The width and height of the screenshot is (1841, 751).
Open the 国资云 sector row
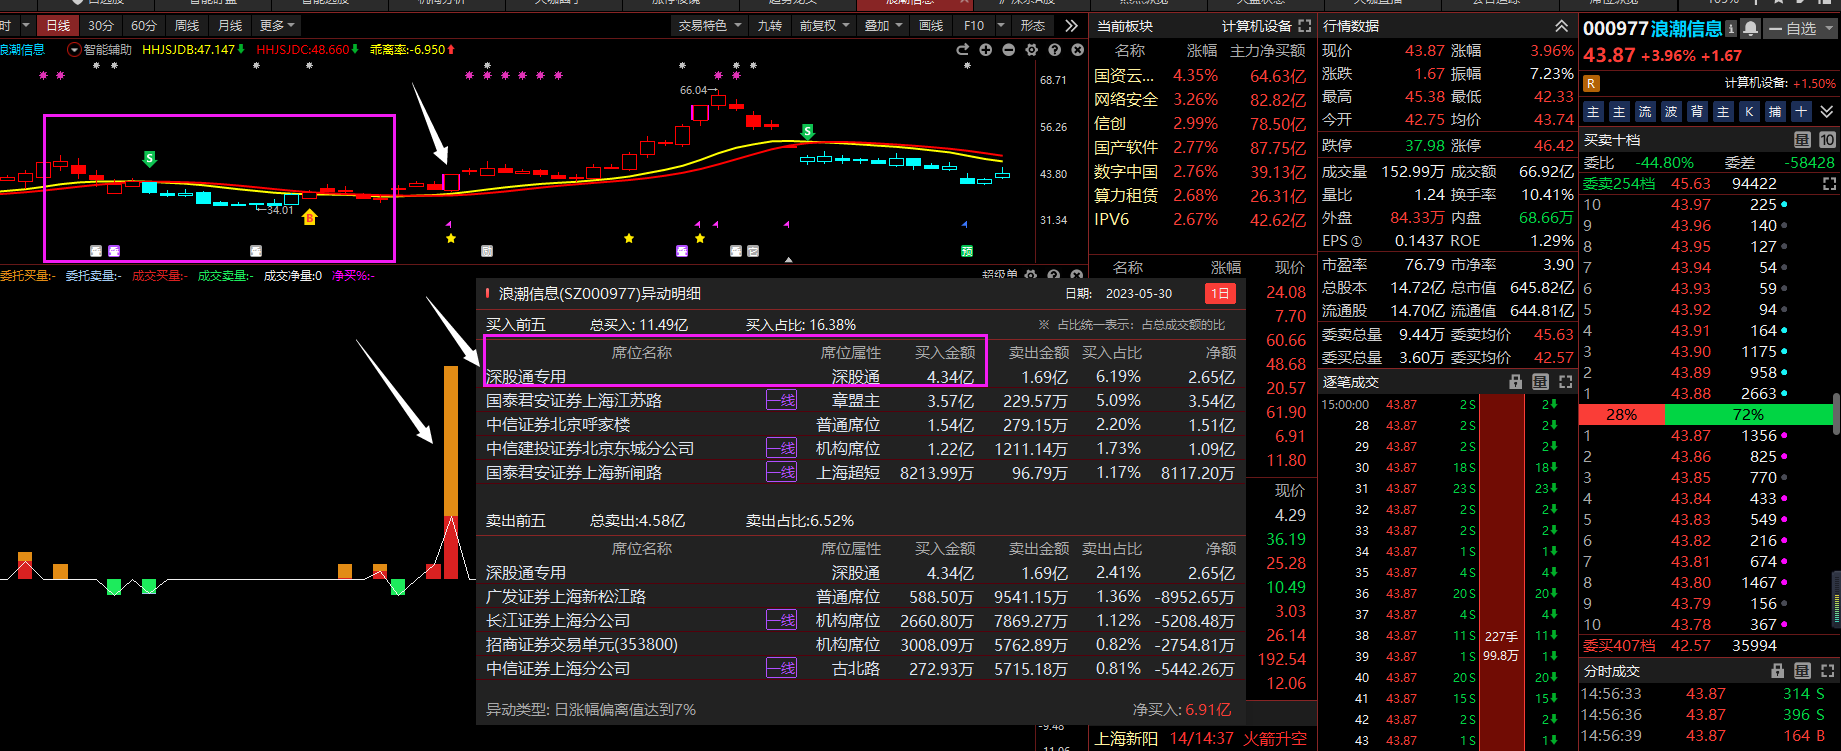point(1200,76)
